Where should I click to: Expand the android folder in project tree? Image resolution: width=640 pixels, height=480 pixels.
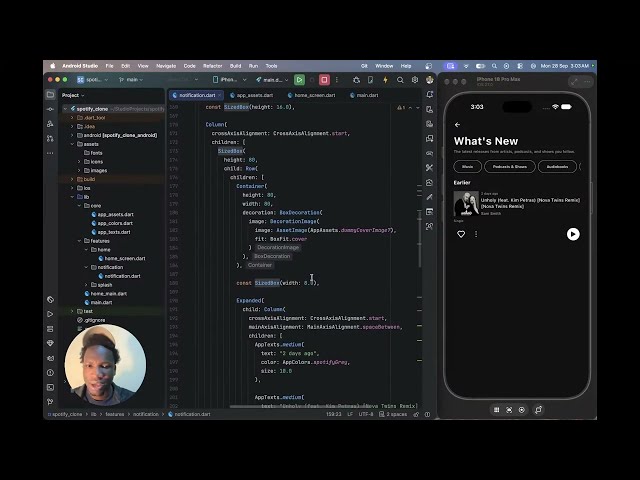coord(72,135)
